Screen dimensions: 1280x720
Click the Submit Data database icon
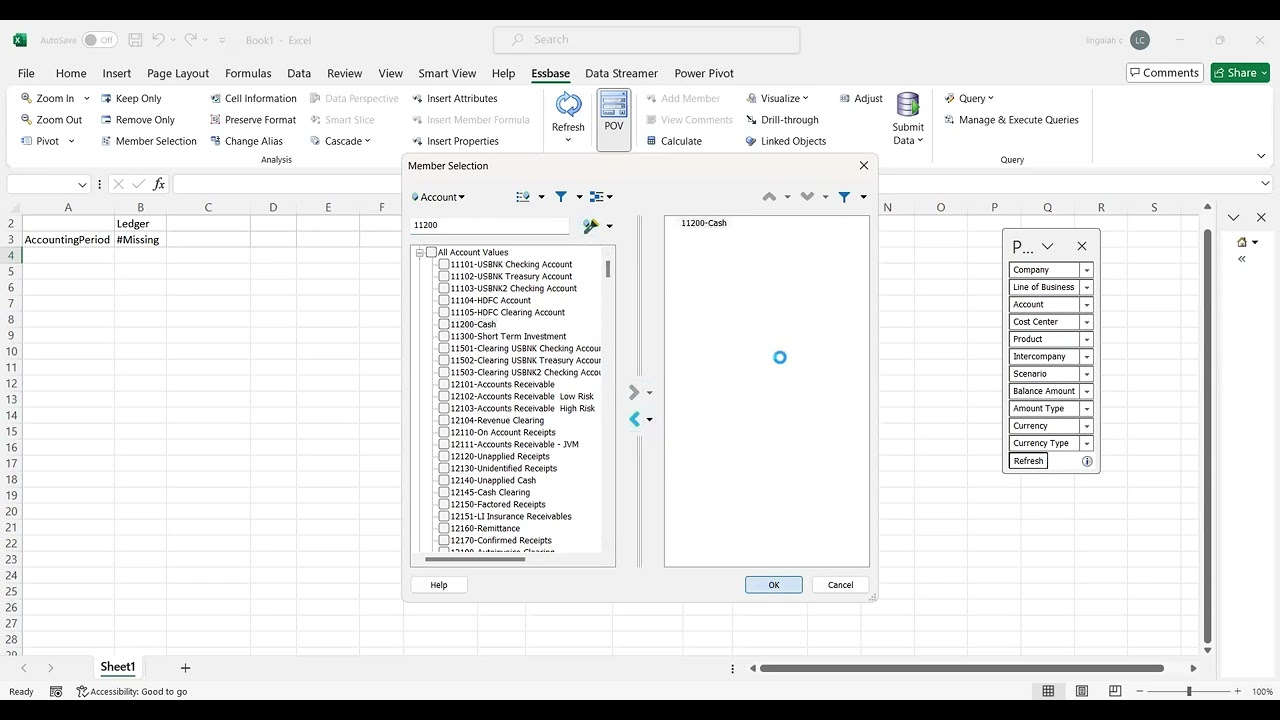coord(908,105)
